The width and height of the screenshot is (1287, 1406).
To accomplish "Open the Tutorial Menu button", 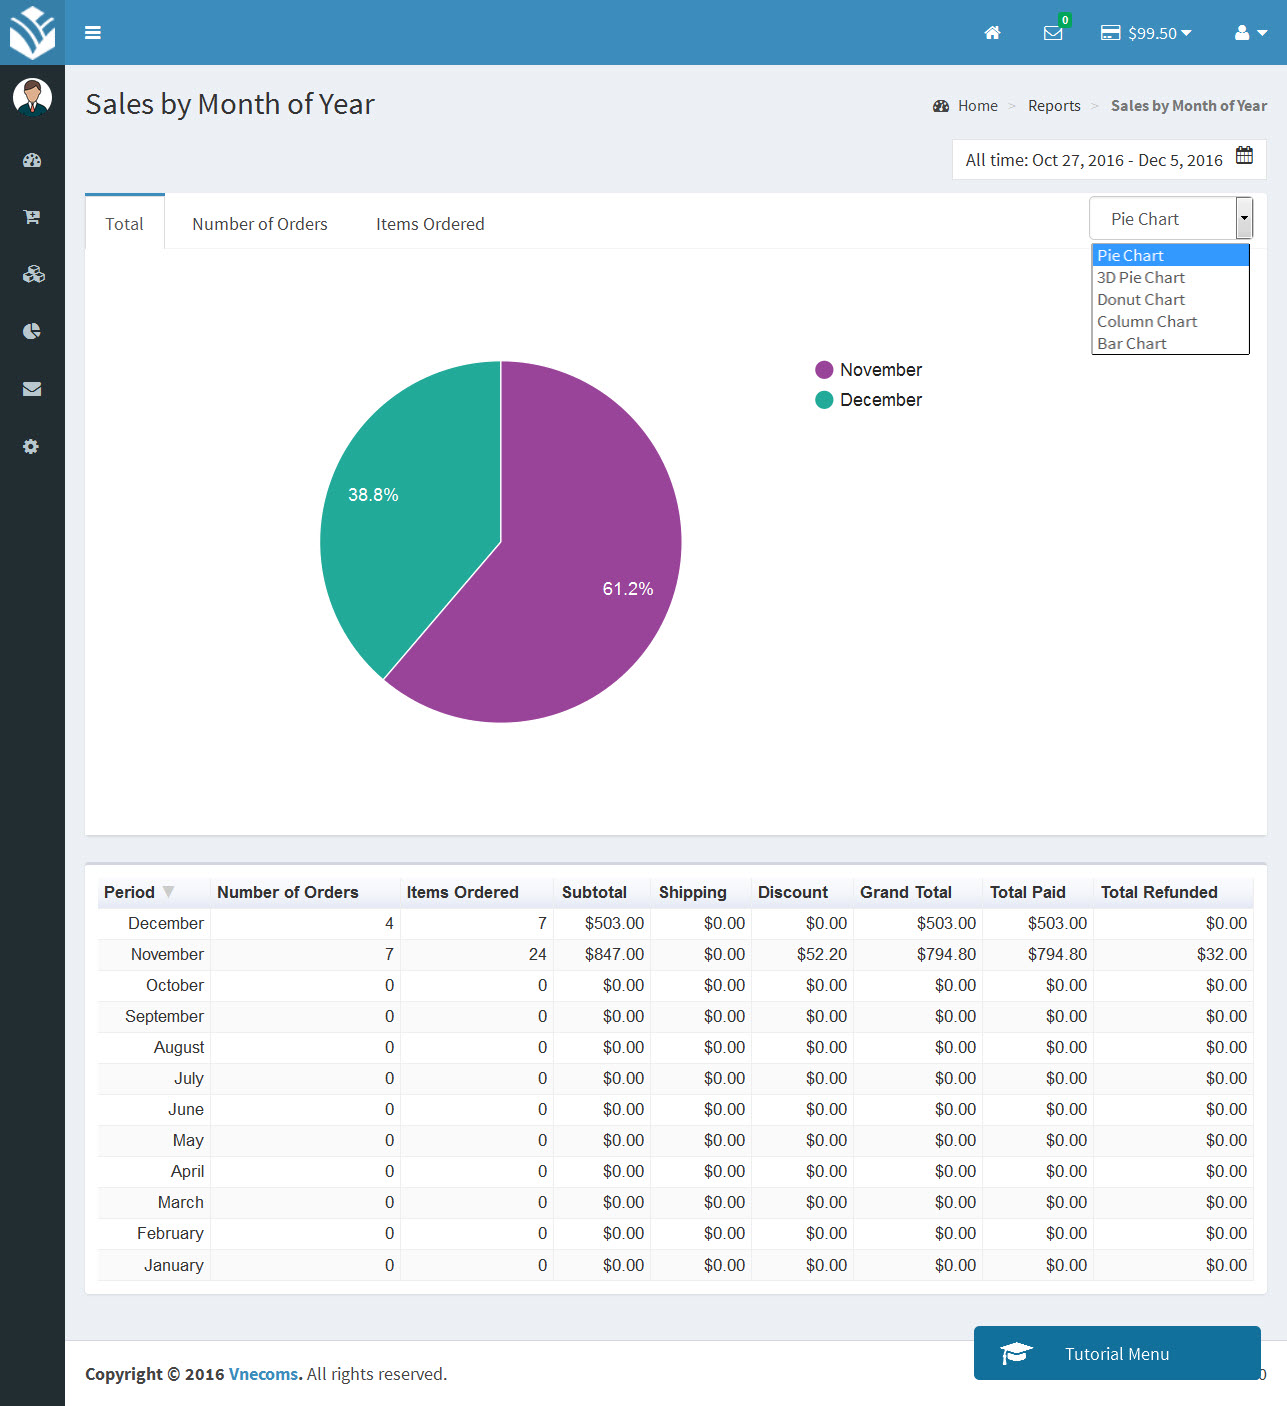I will tap(1116, 1353).
